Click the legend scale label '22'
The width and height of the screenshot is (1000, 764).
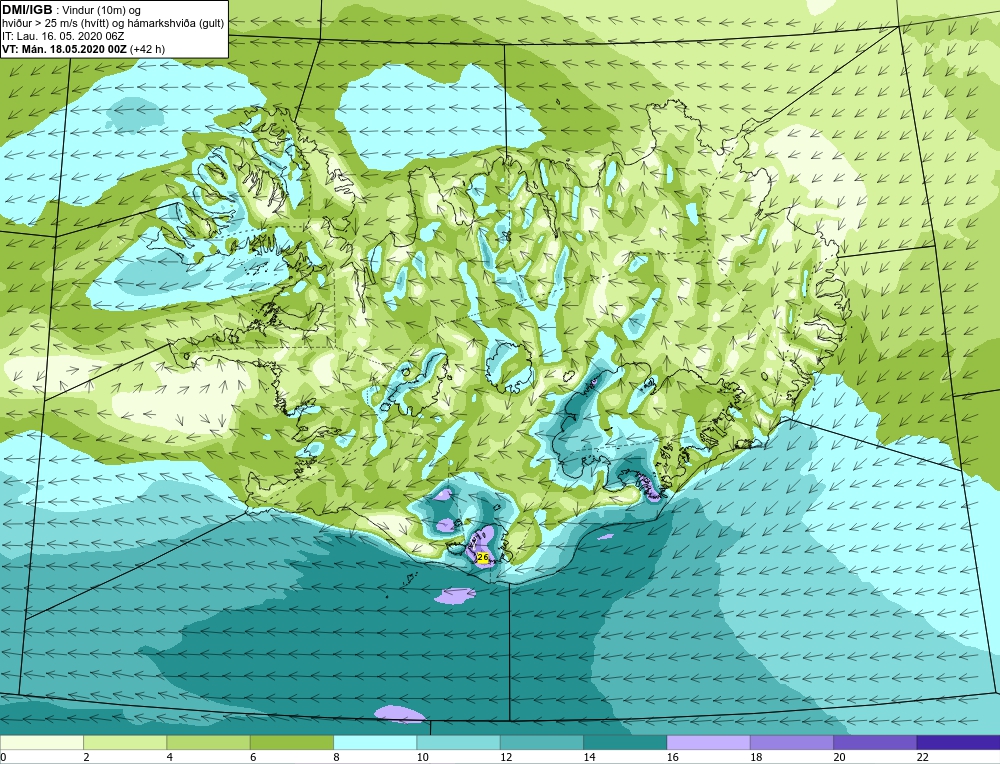point(922,757)
